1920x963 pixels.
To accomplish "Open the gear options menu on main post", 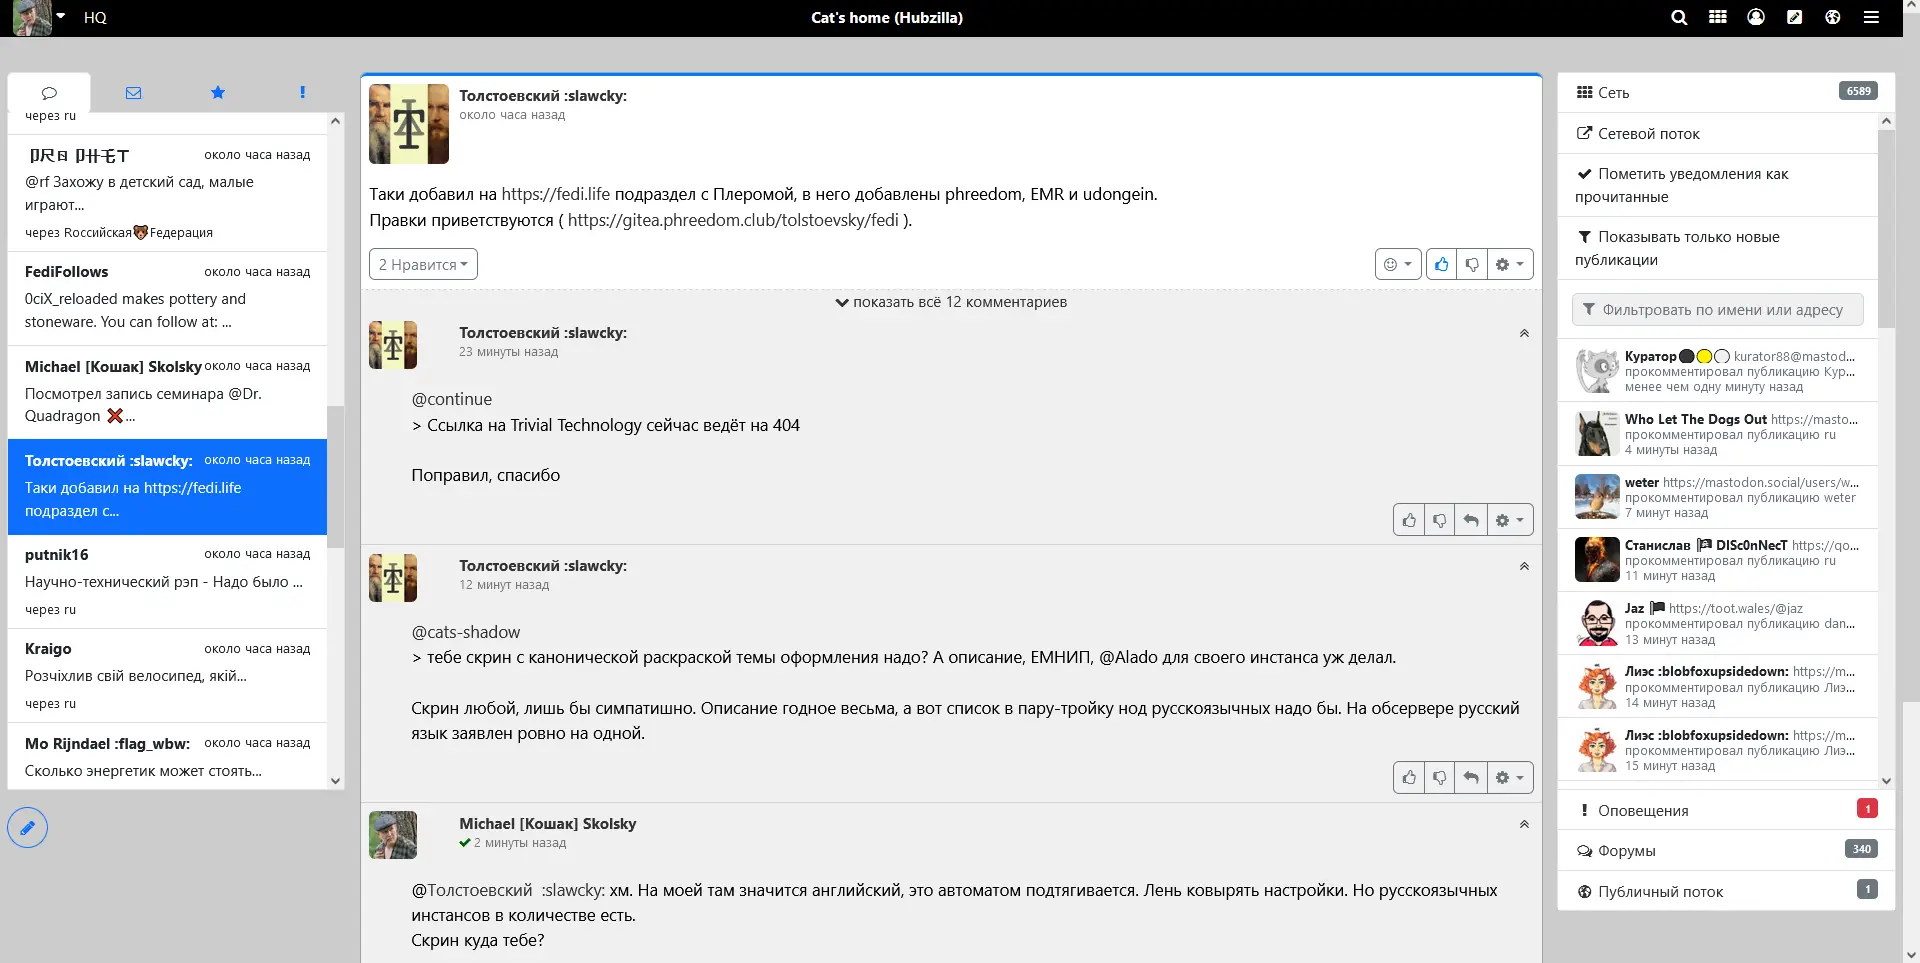I will tap(1510, 264).
